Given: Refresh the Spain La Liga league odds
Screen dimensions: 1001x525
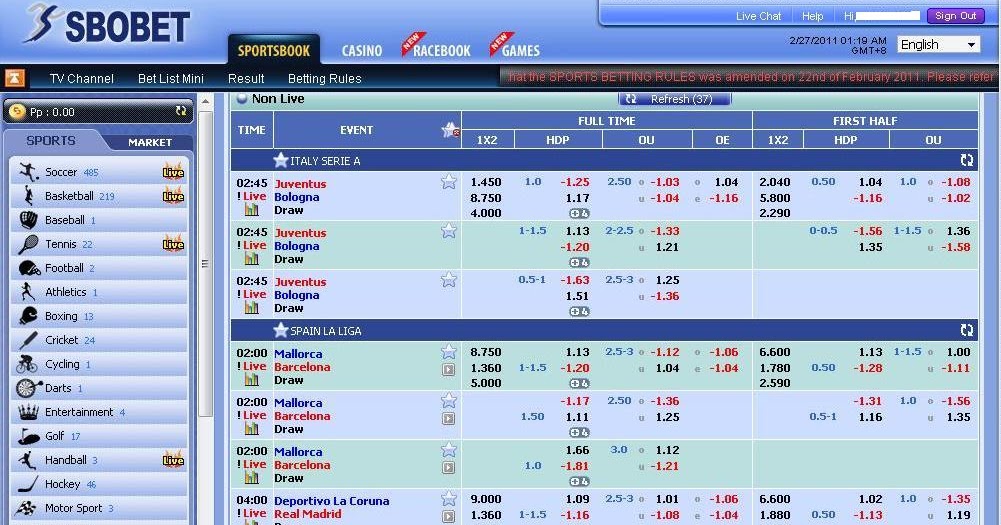Looking at the screenshot, I should point(967,330).
